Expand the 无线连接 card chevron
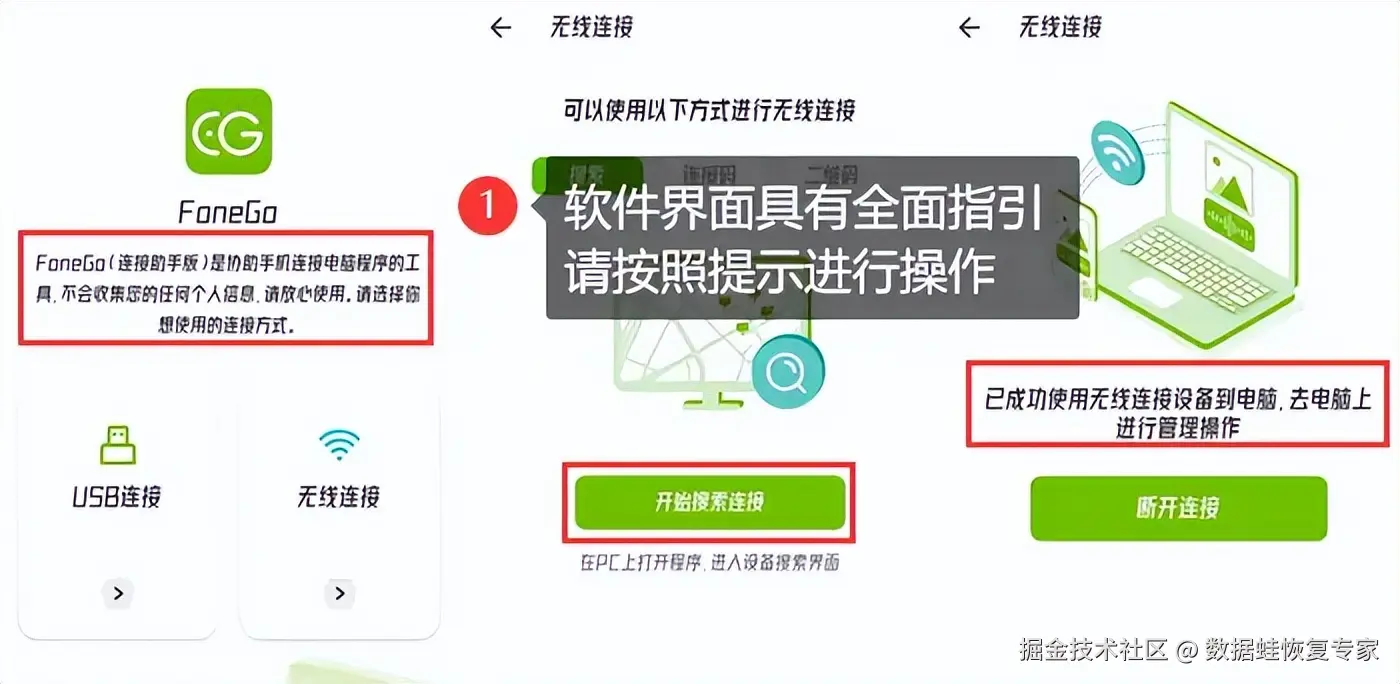The height and width of the screenshot is (684, 1400). click(340, 594)
